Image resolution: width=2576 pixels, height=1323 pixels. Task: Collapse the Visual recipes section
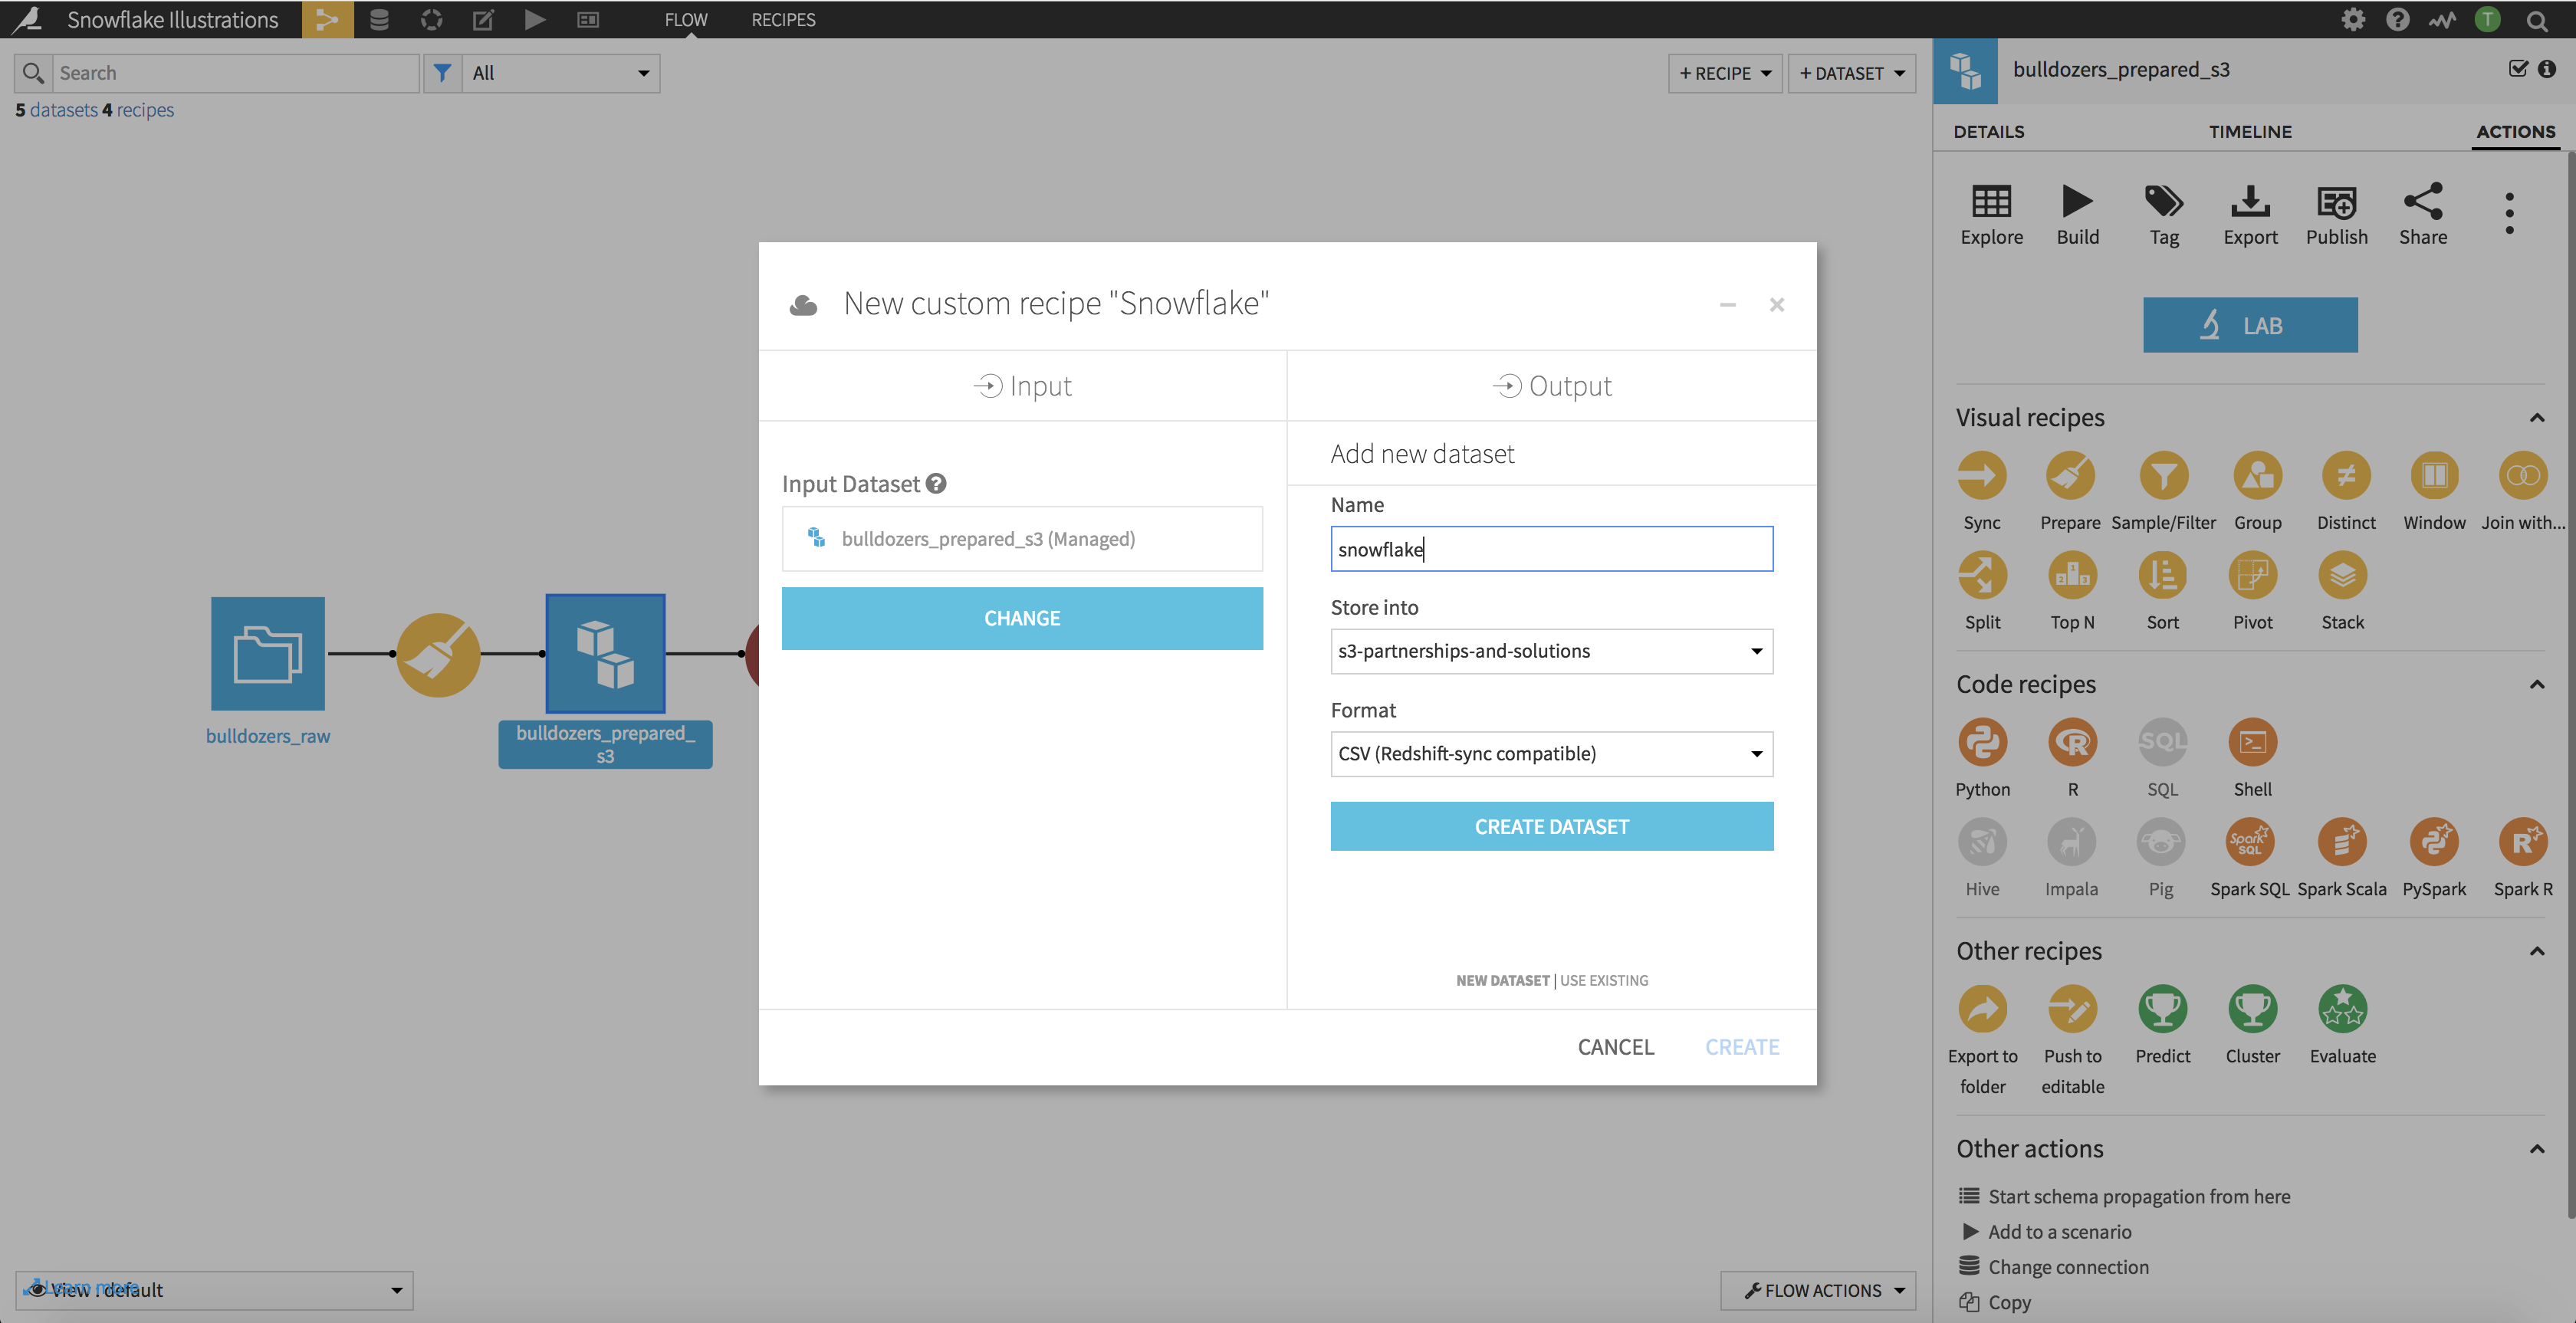pyautogui.click(x=2537, y=418)
